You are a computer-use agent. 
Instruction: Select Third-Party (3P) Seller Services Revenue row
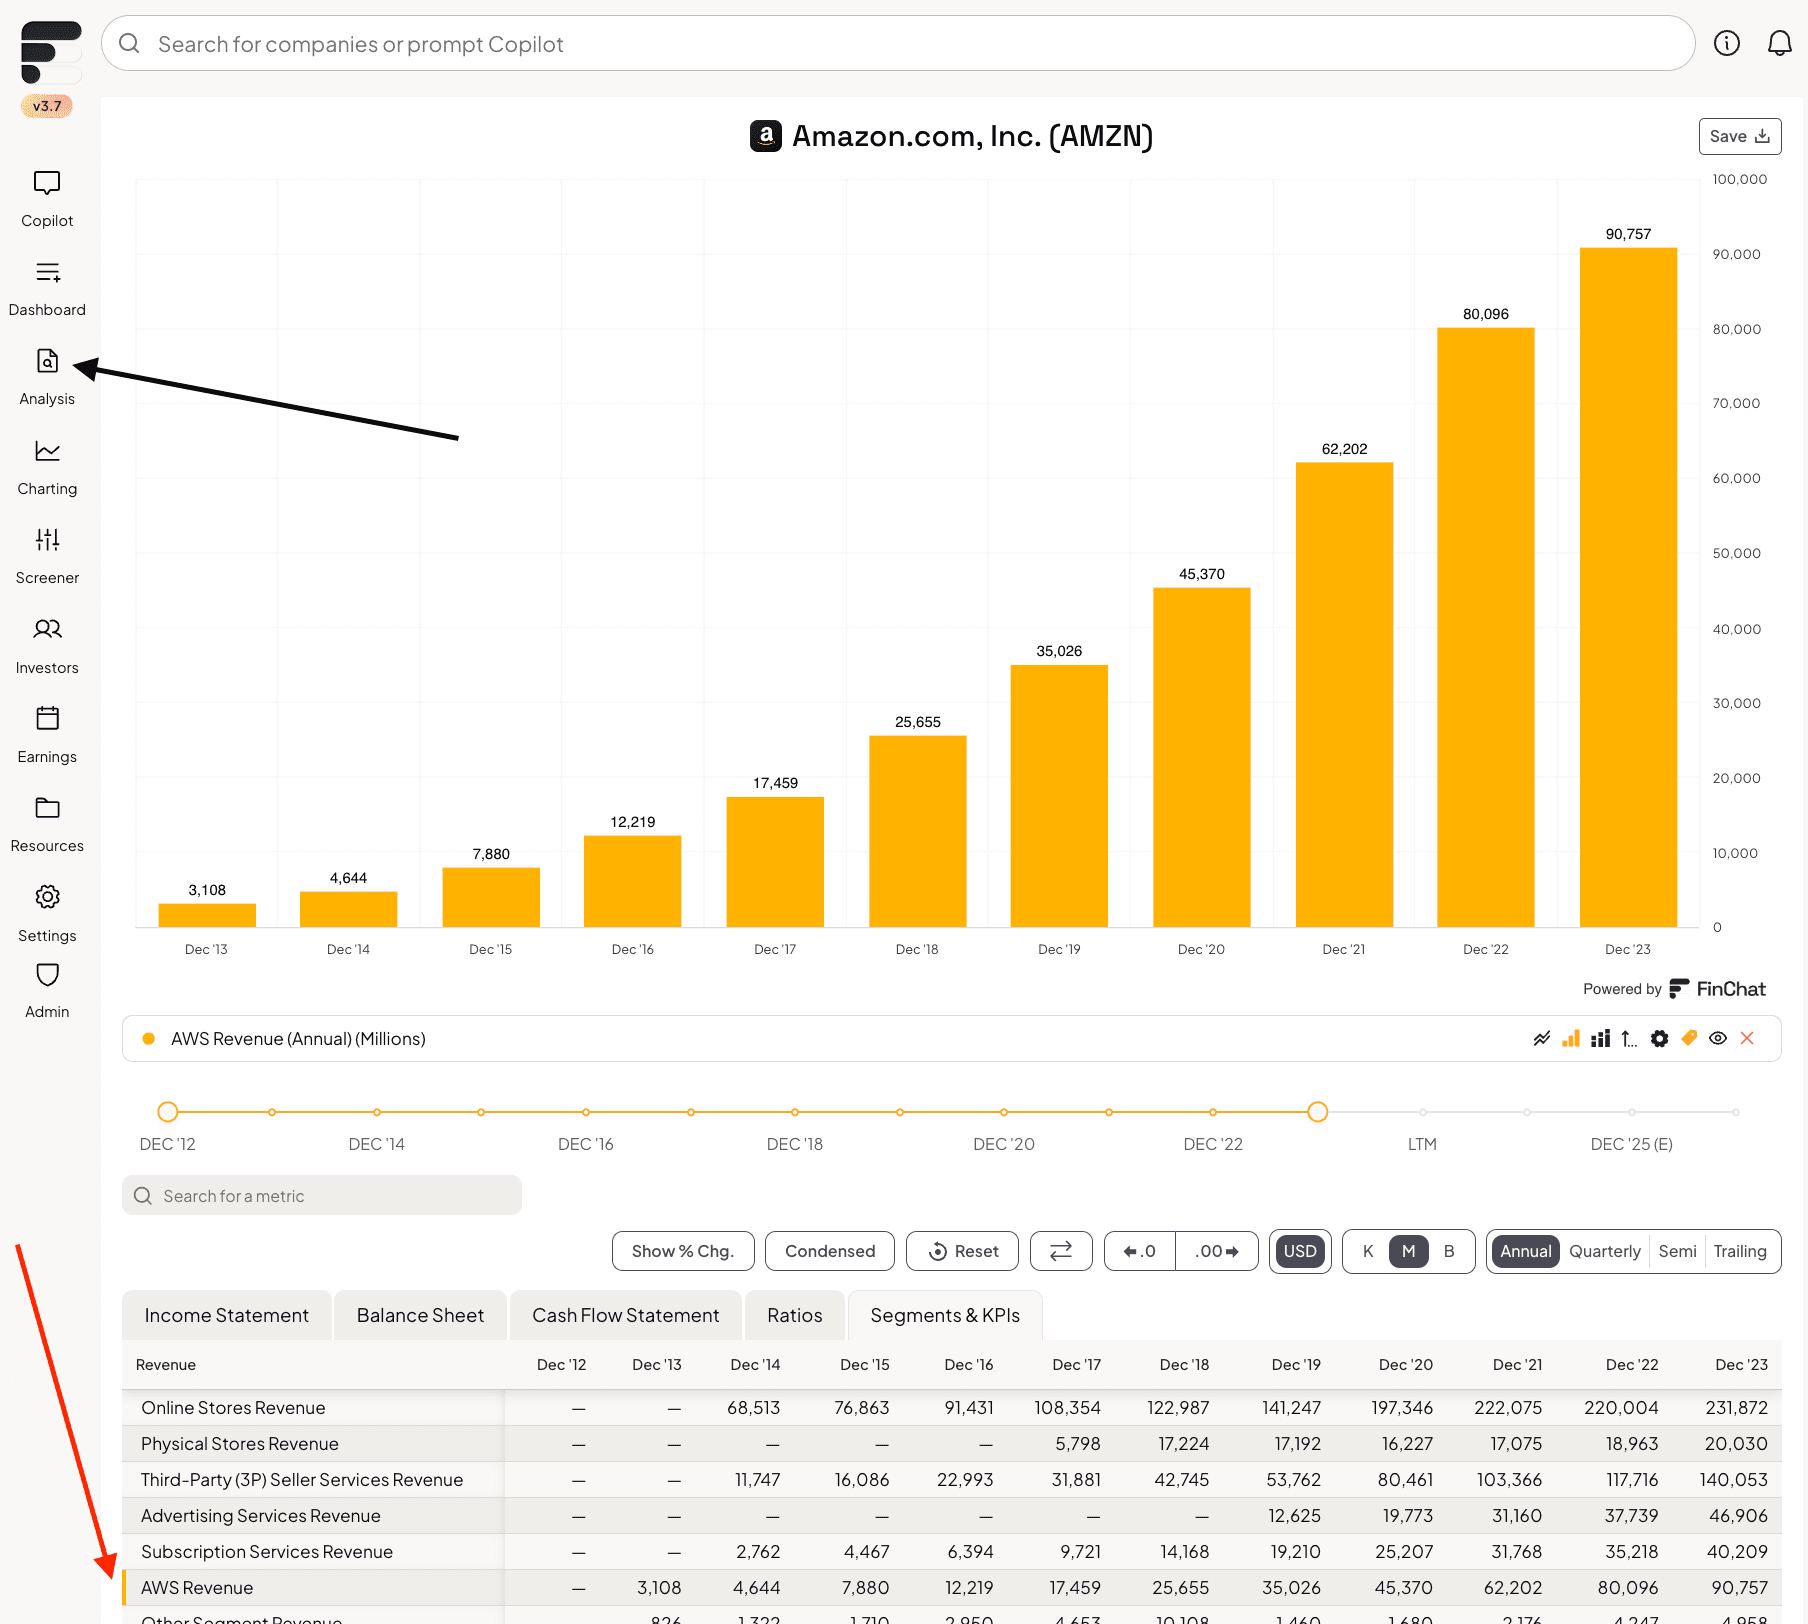[951, 1480]
